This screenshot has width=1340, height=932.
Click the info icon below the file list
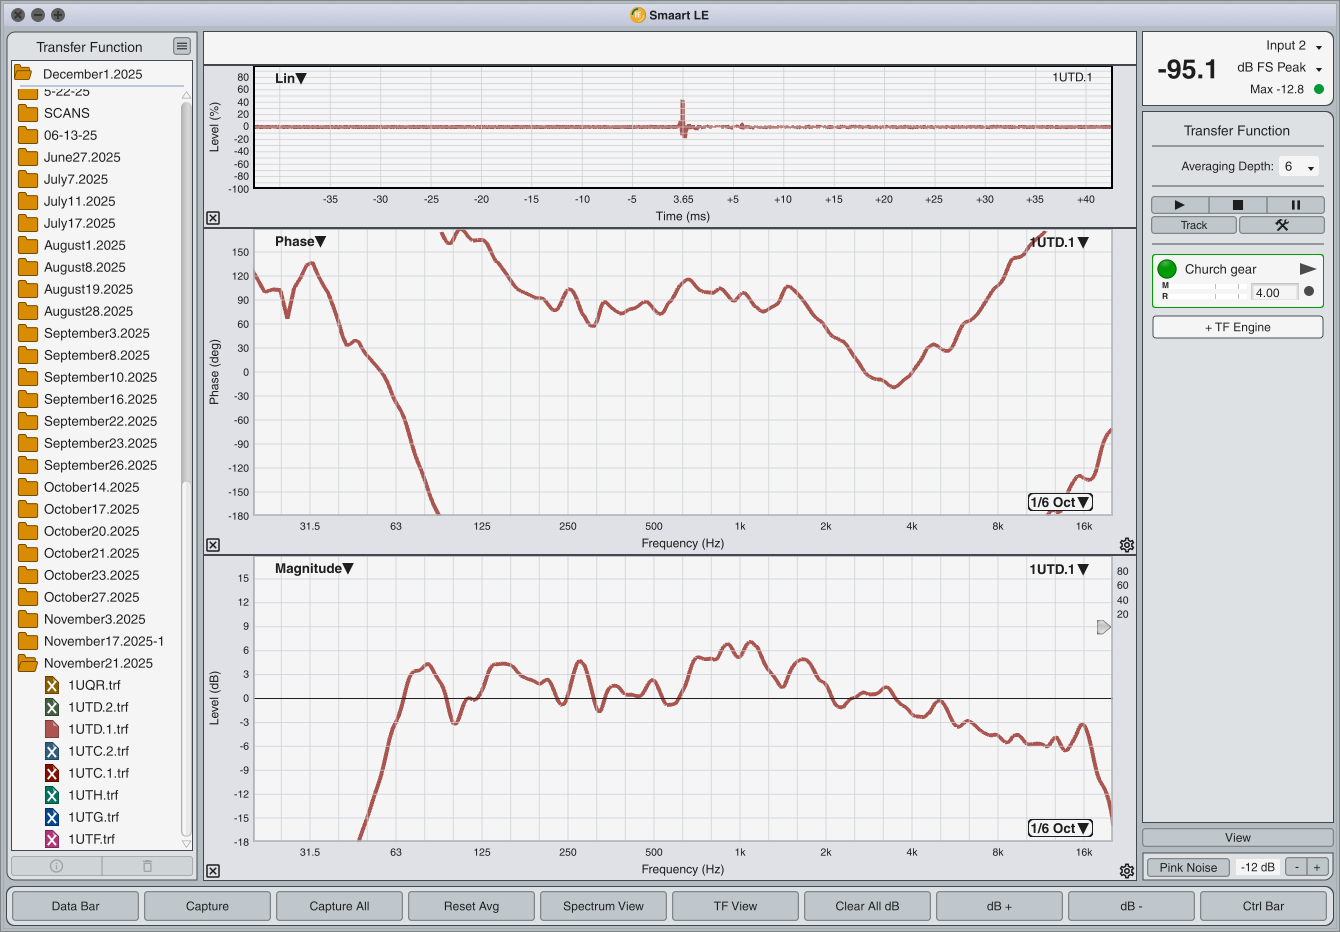(x=57, y=866)
